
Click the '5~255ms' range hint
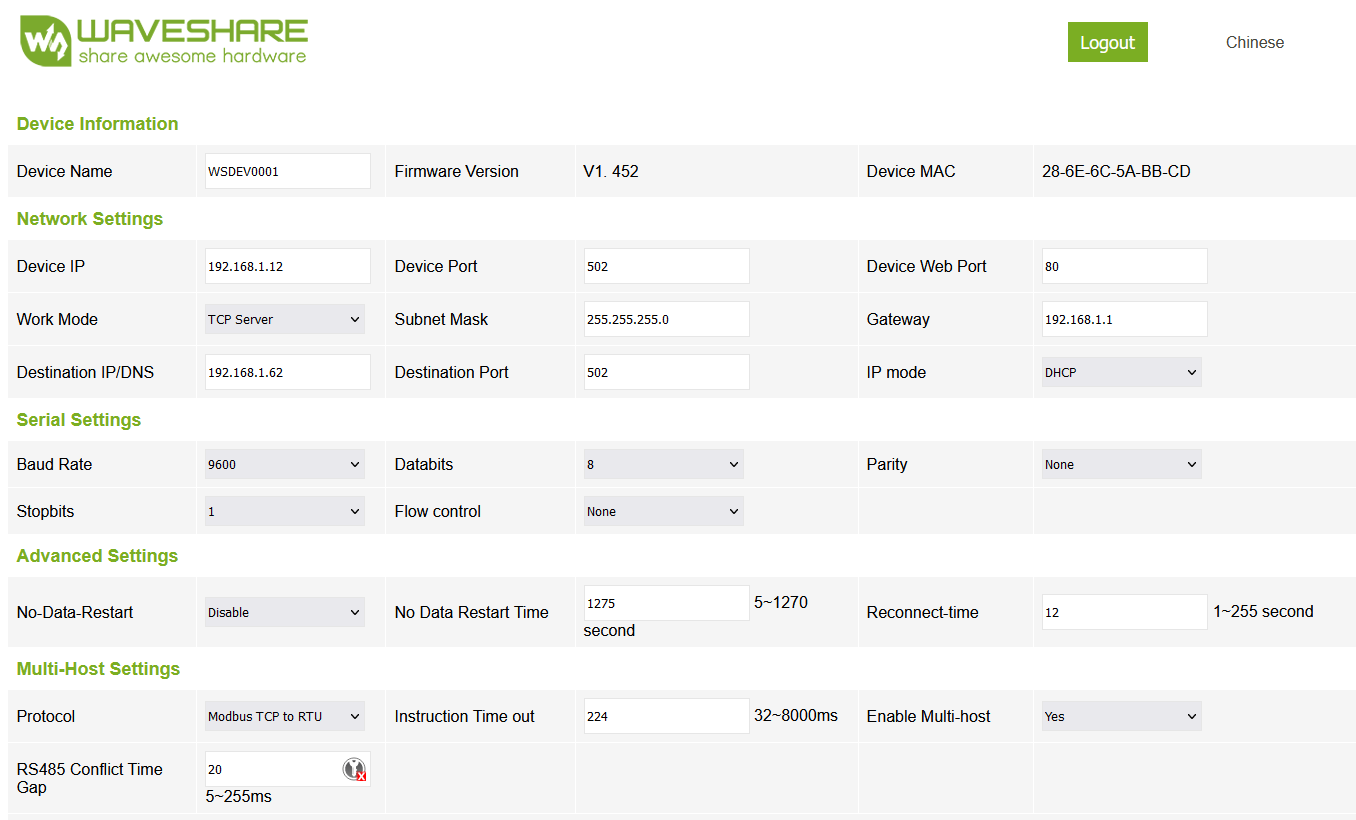239,796
